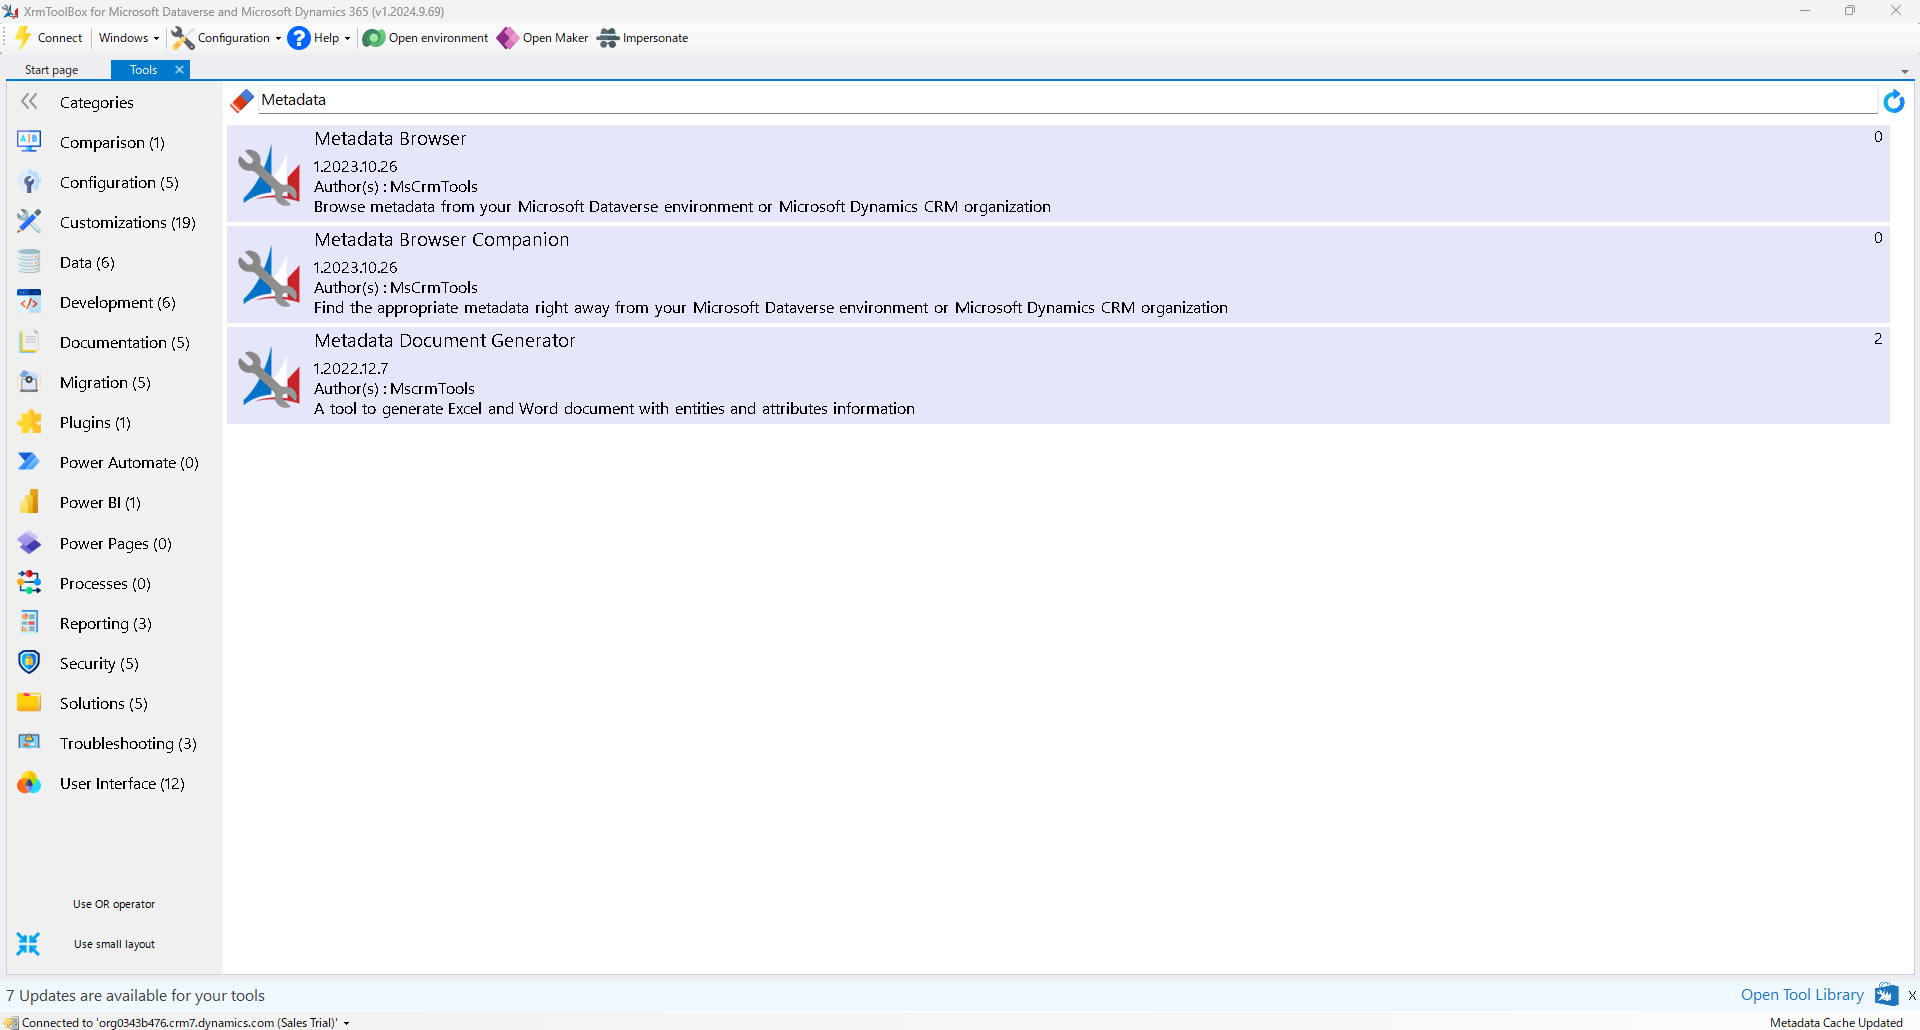Select the Solutions folder icon
Viewport: 1920px width, 1030px height.
click(x=29, y=703)
